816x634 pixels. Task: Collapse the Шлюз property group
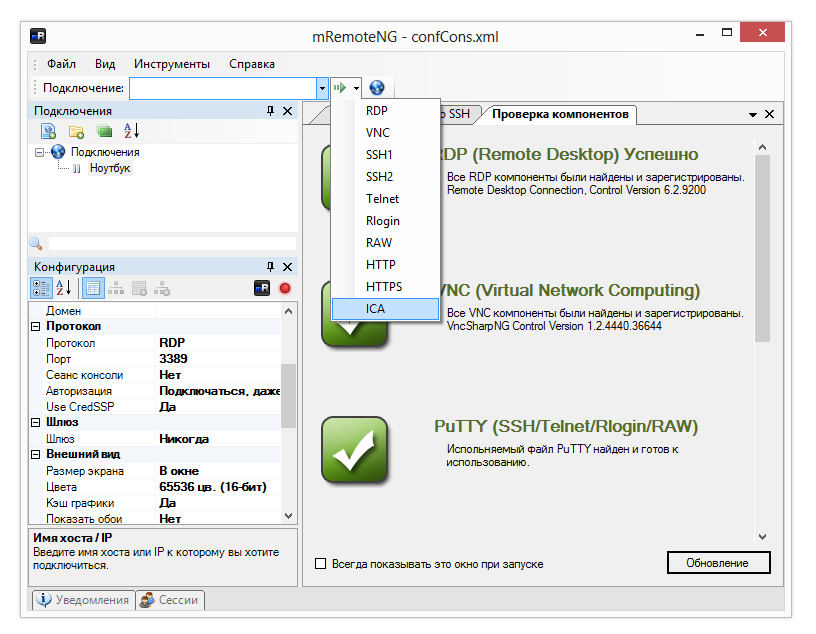point(35,422)
